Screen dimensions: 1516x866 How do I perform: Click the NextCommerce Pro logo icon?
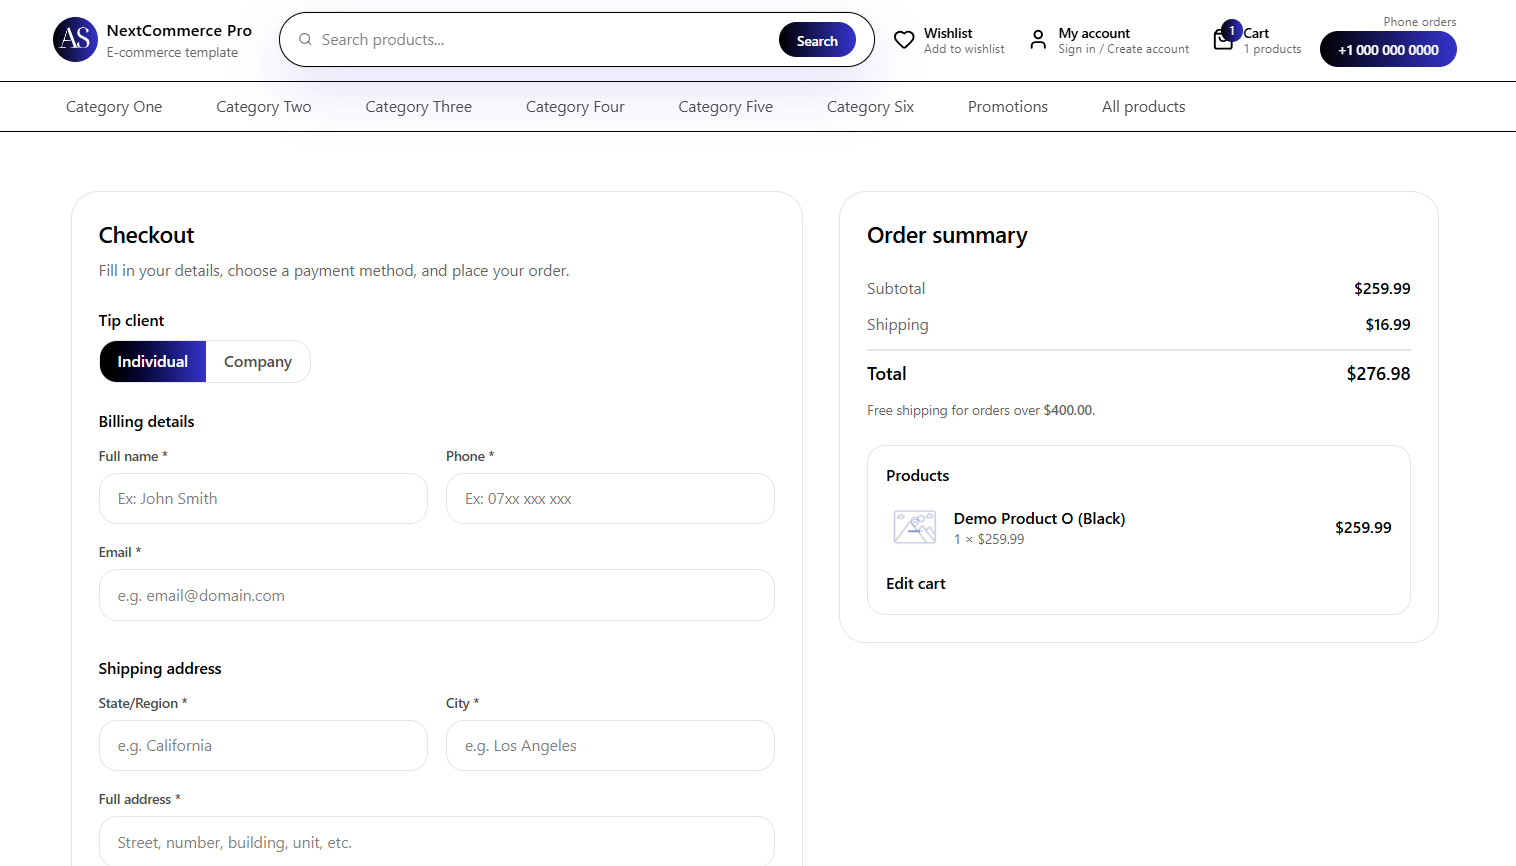(75, 39)
